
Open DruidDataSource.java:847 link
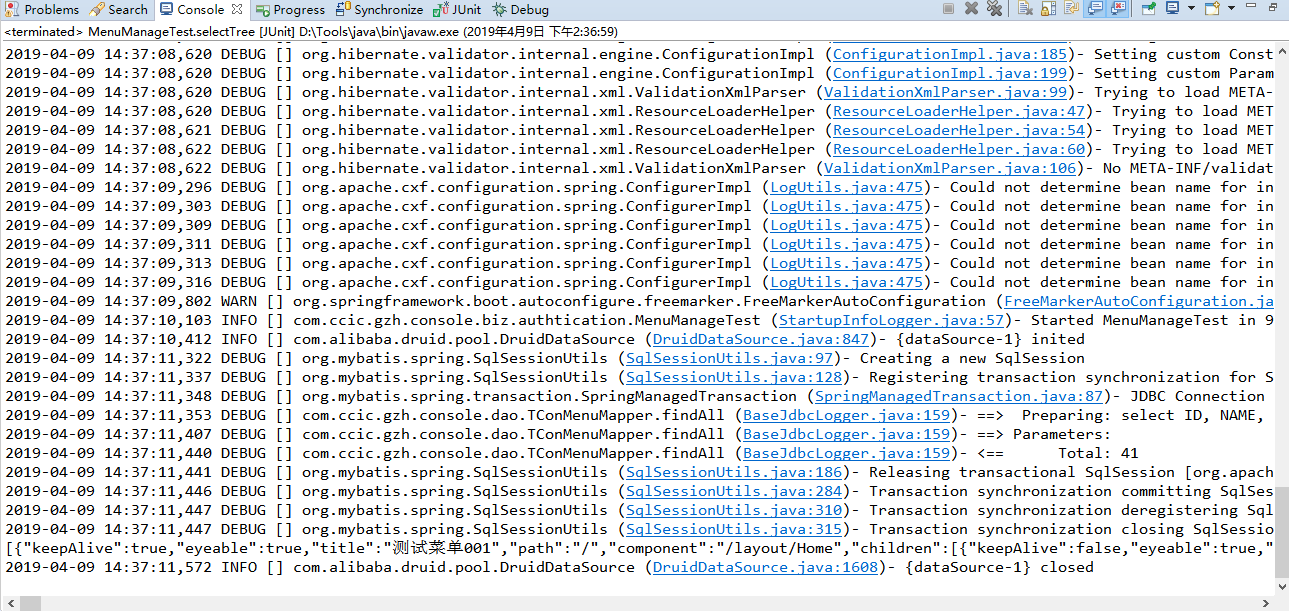[760, 339]
